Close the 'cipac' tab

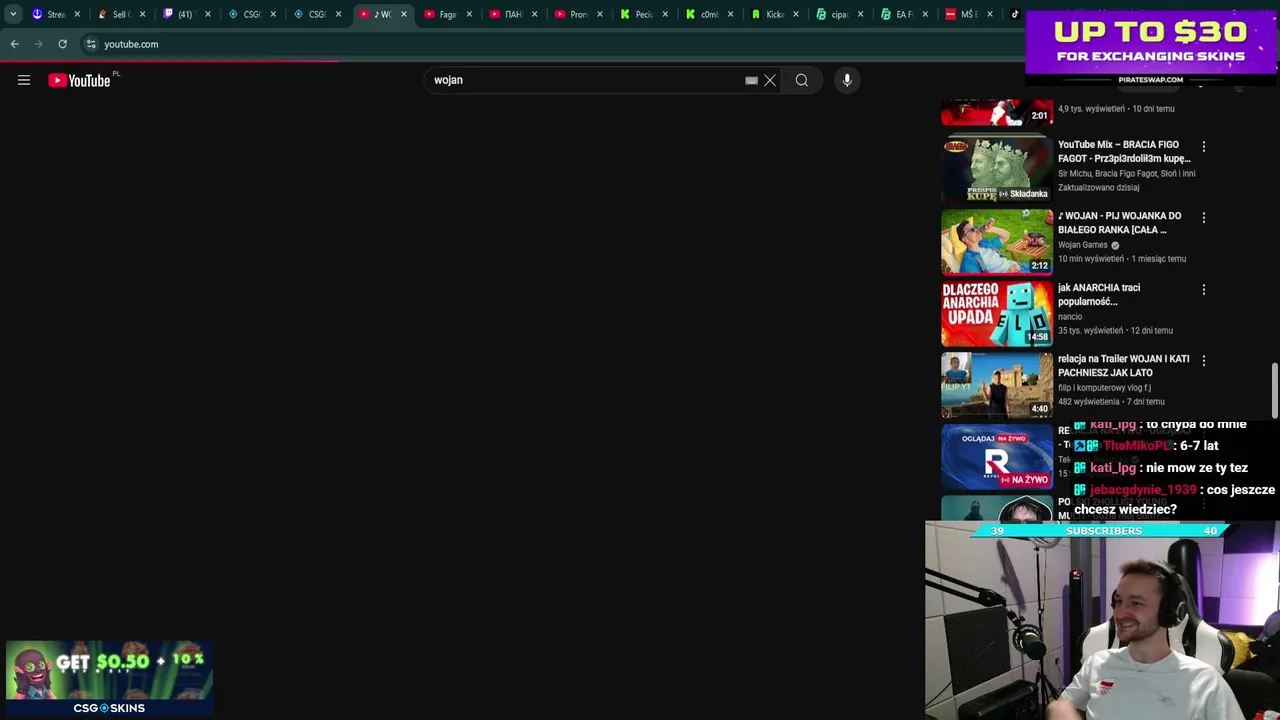(x=861, y=14)
